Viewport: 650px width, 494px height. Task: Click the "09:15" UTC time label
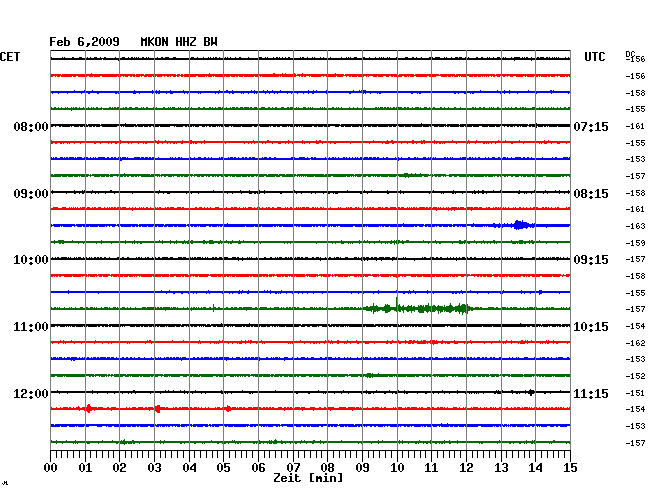coord(591,260)
